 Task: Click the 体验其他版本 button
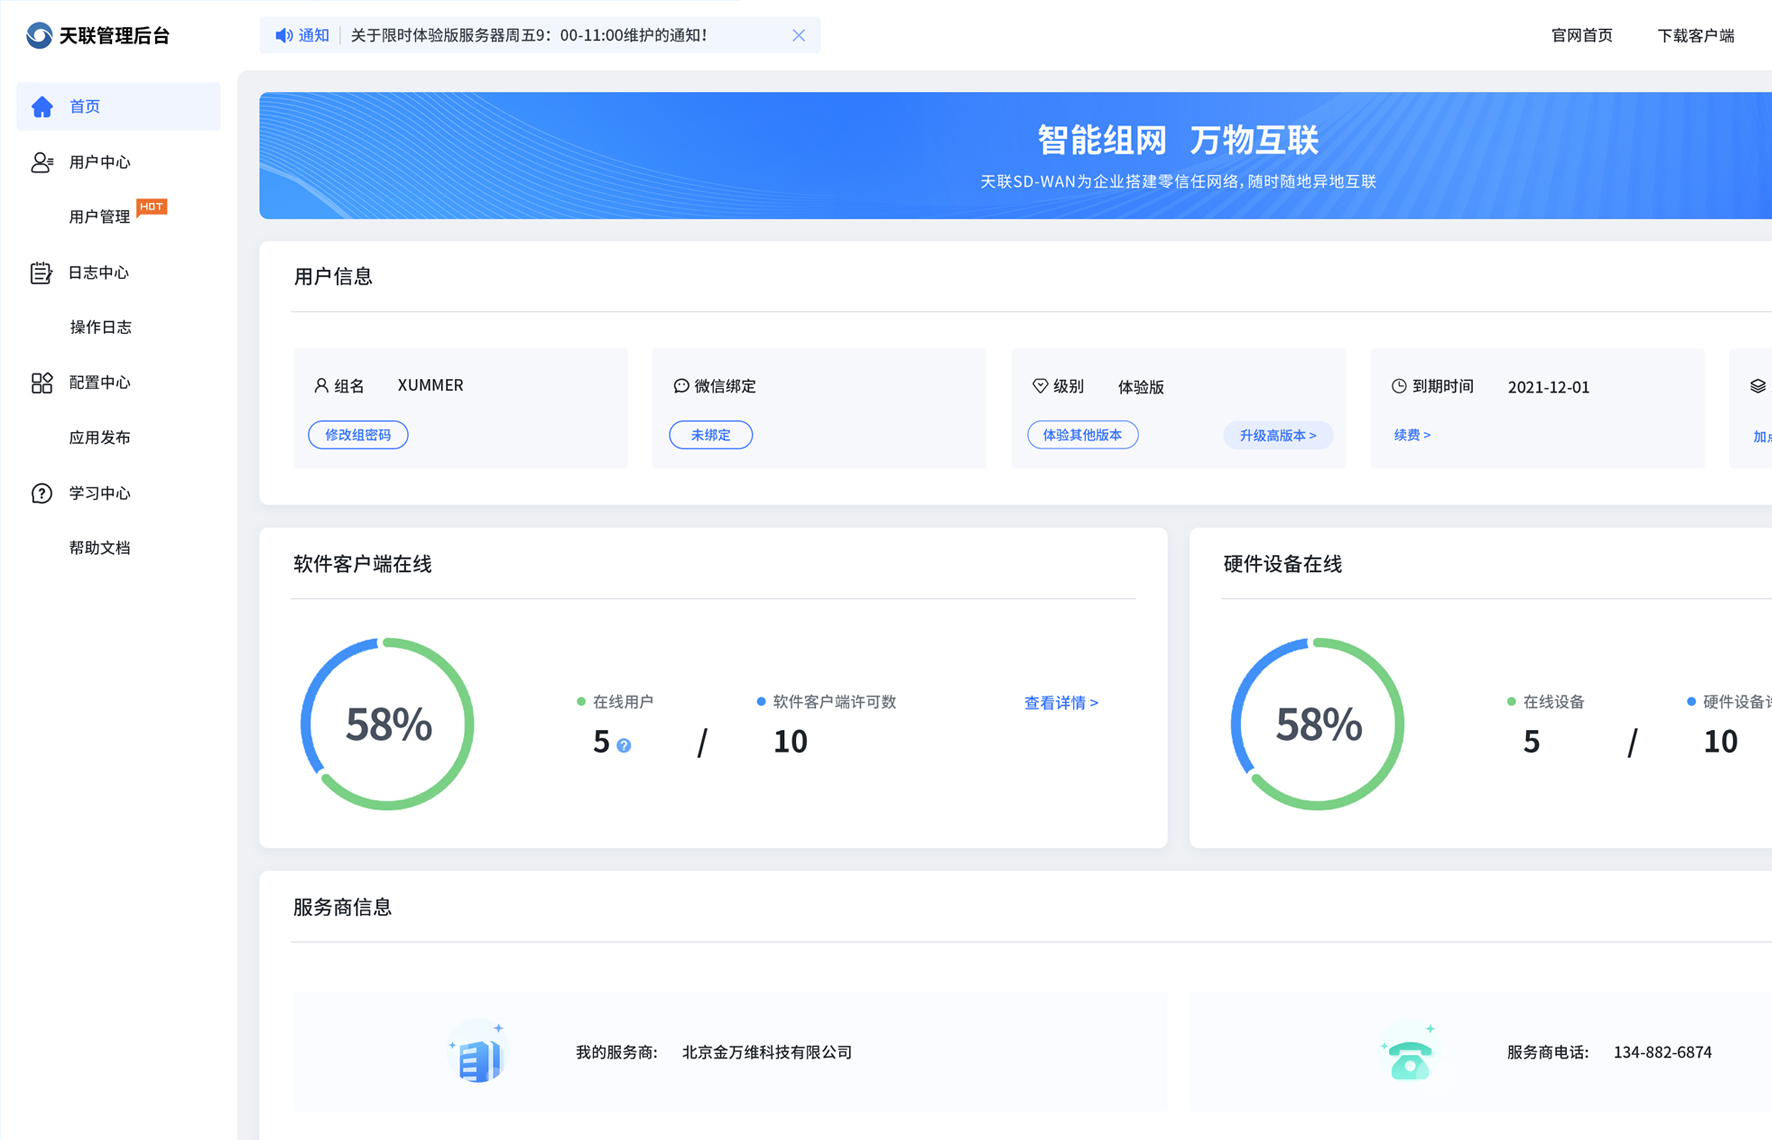(1082, 435)
